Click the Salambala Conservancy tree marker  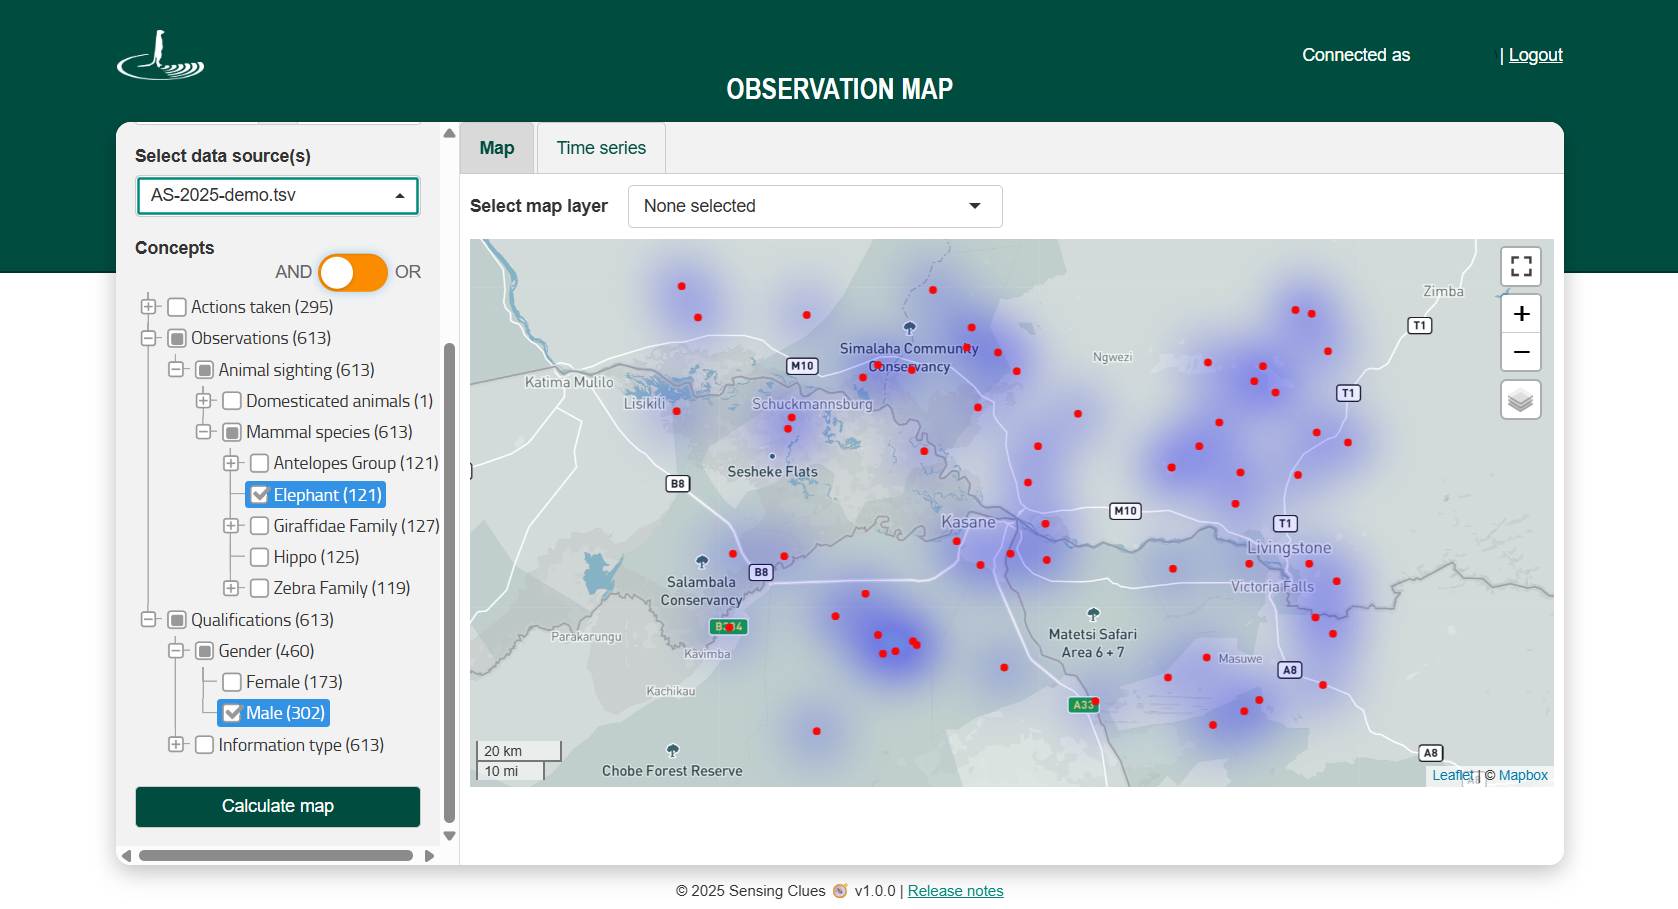[702, 562]
